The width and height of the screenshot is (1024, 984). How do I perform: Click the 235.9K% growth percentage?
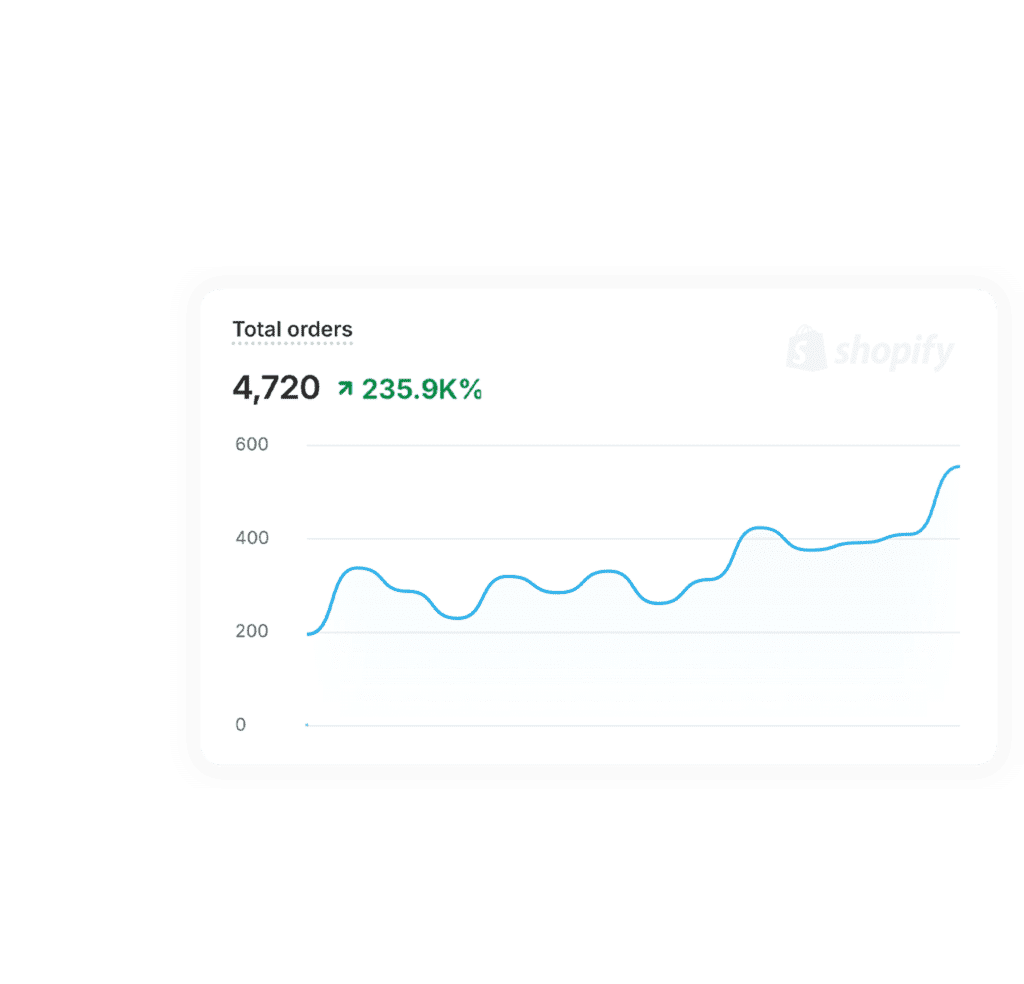(x=422, y=389)
